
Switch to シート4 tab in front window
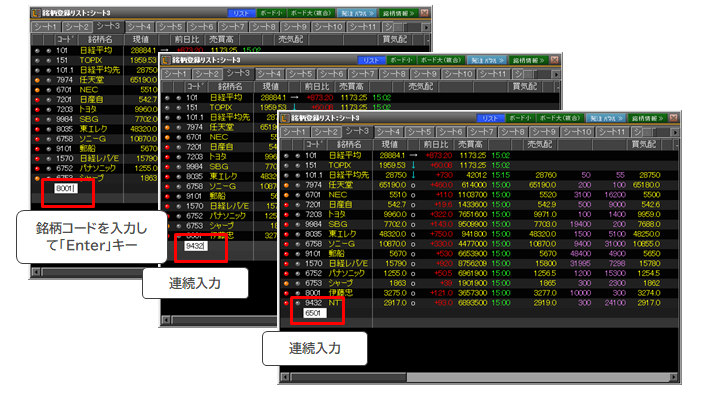388,132
